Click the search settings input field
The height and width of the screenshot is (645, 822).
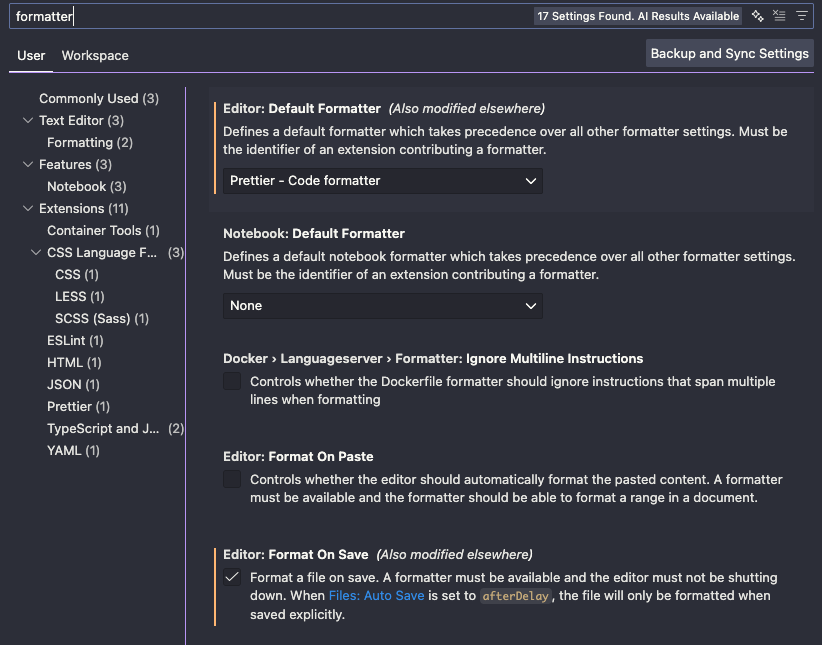270,16
